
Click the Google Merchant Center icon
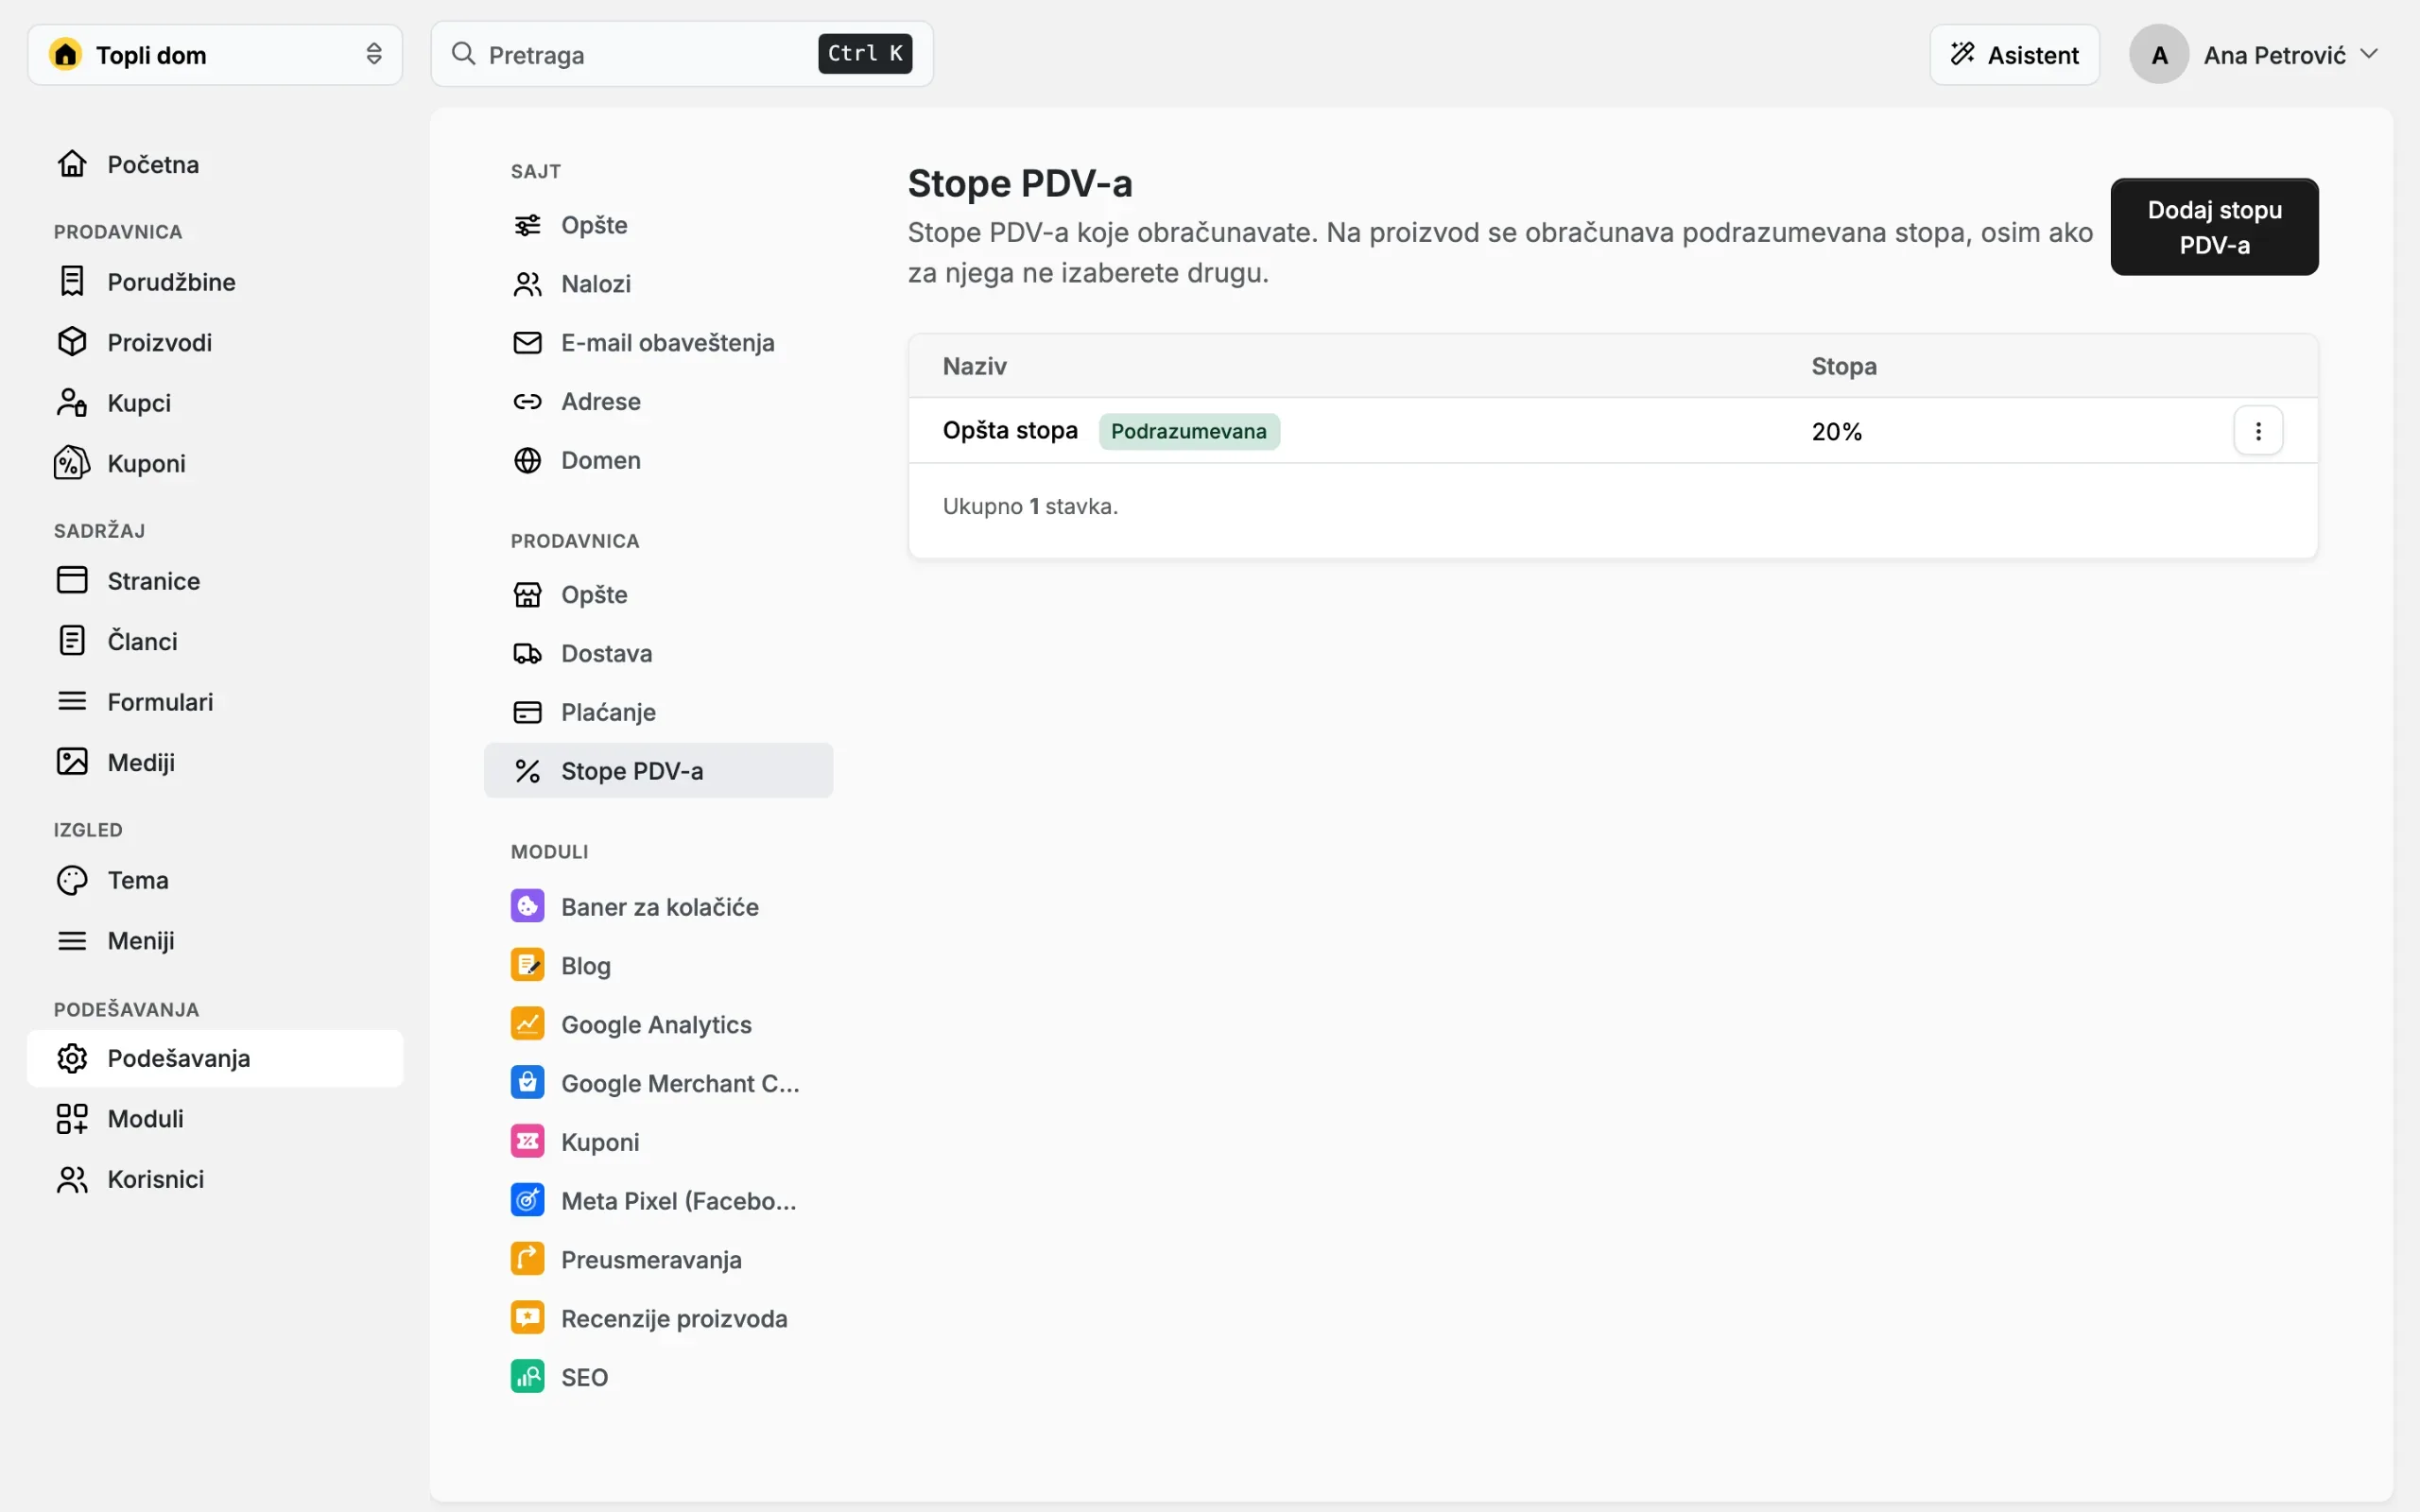pyautogui.click(x=527, y=1082)
